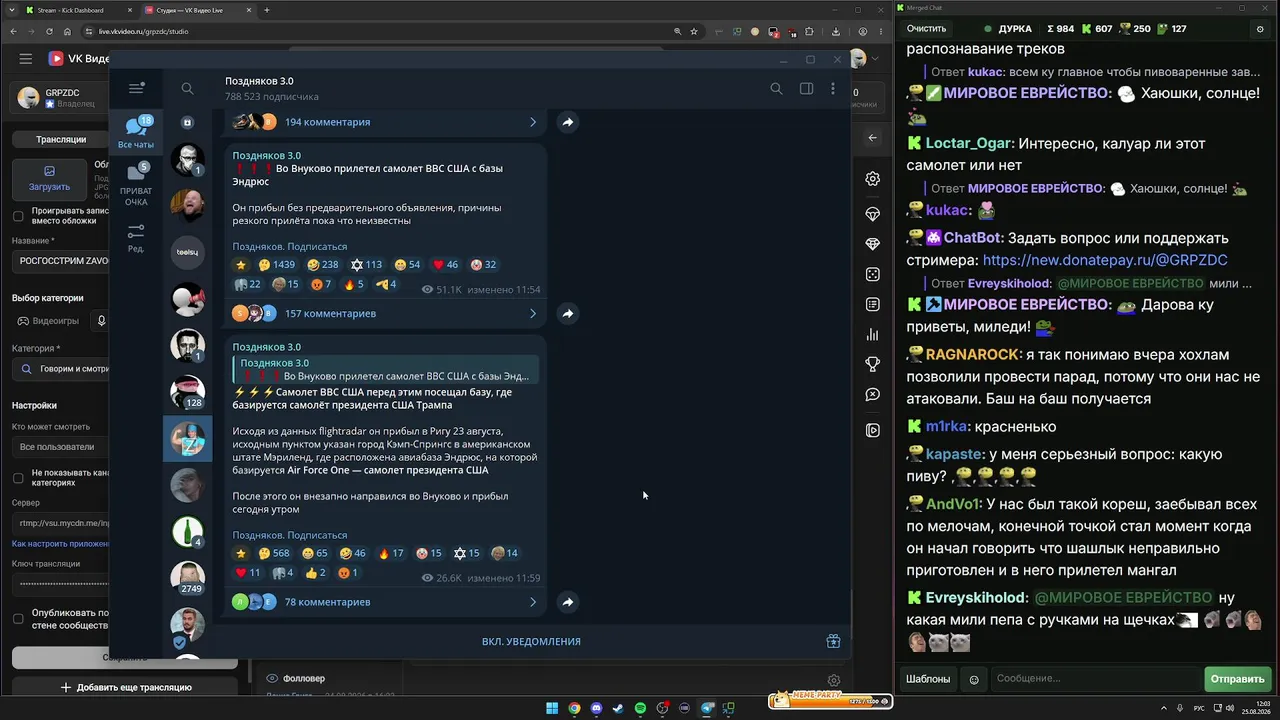Screen dimensions: 1280x720
Task: Click the parachute icon in VK sidebar
Action: tap(873, 215)
